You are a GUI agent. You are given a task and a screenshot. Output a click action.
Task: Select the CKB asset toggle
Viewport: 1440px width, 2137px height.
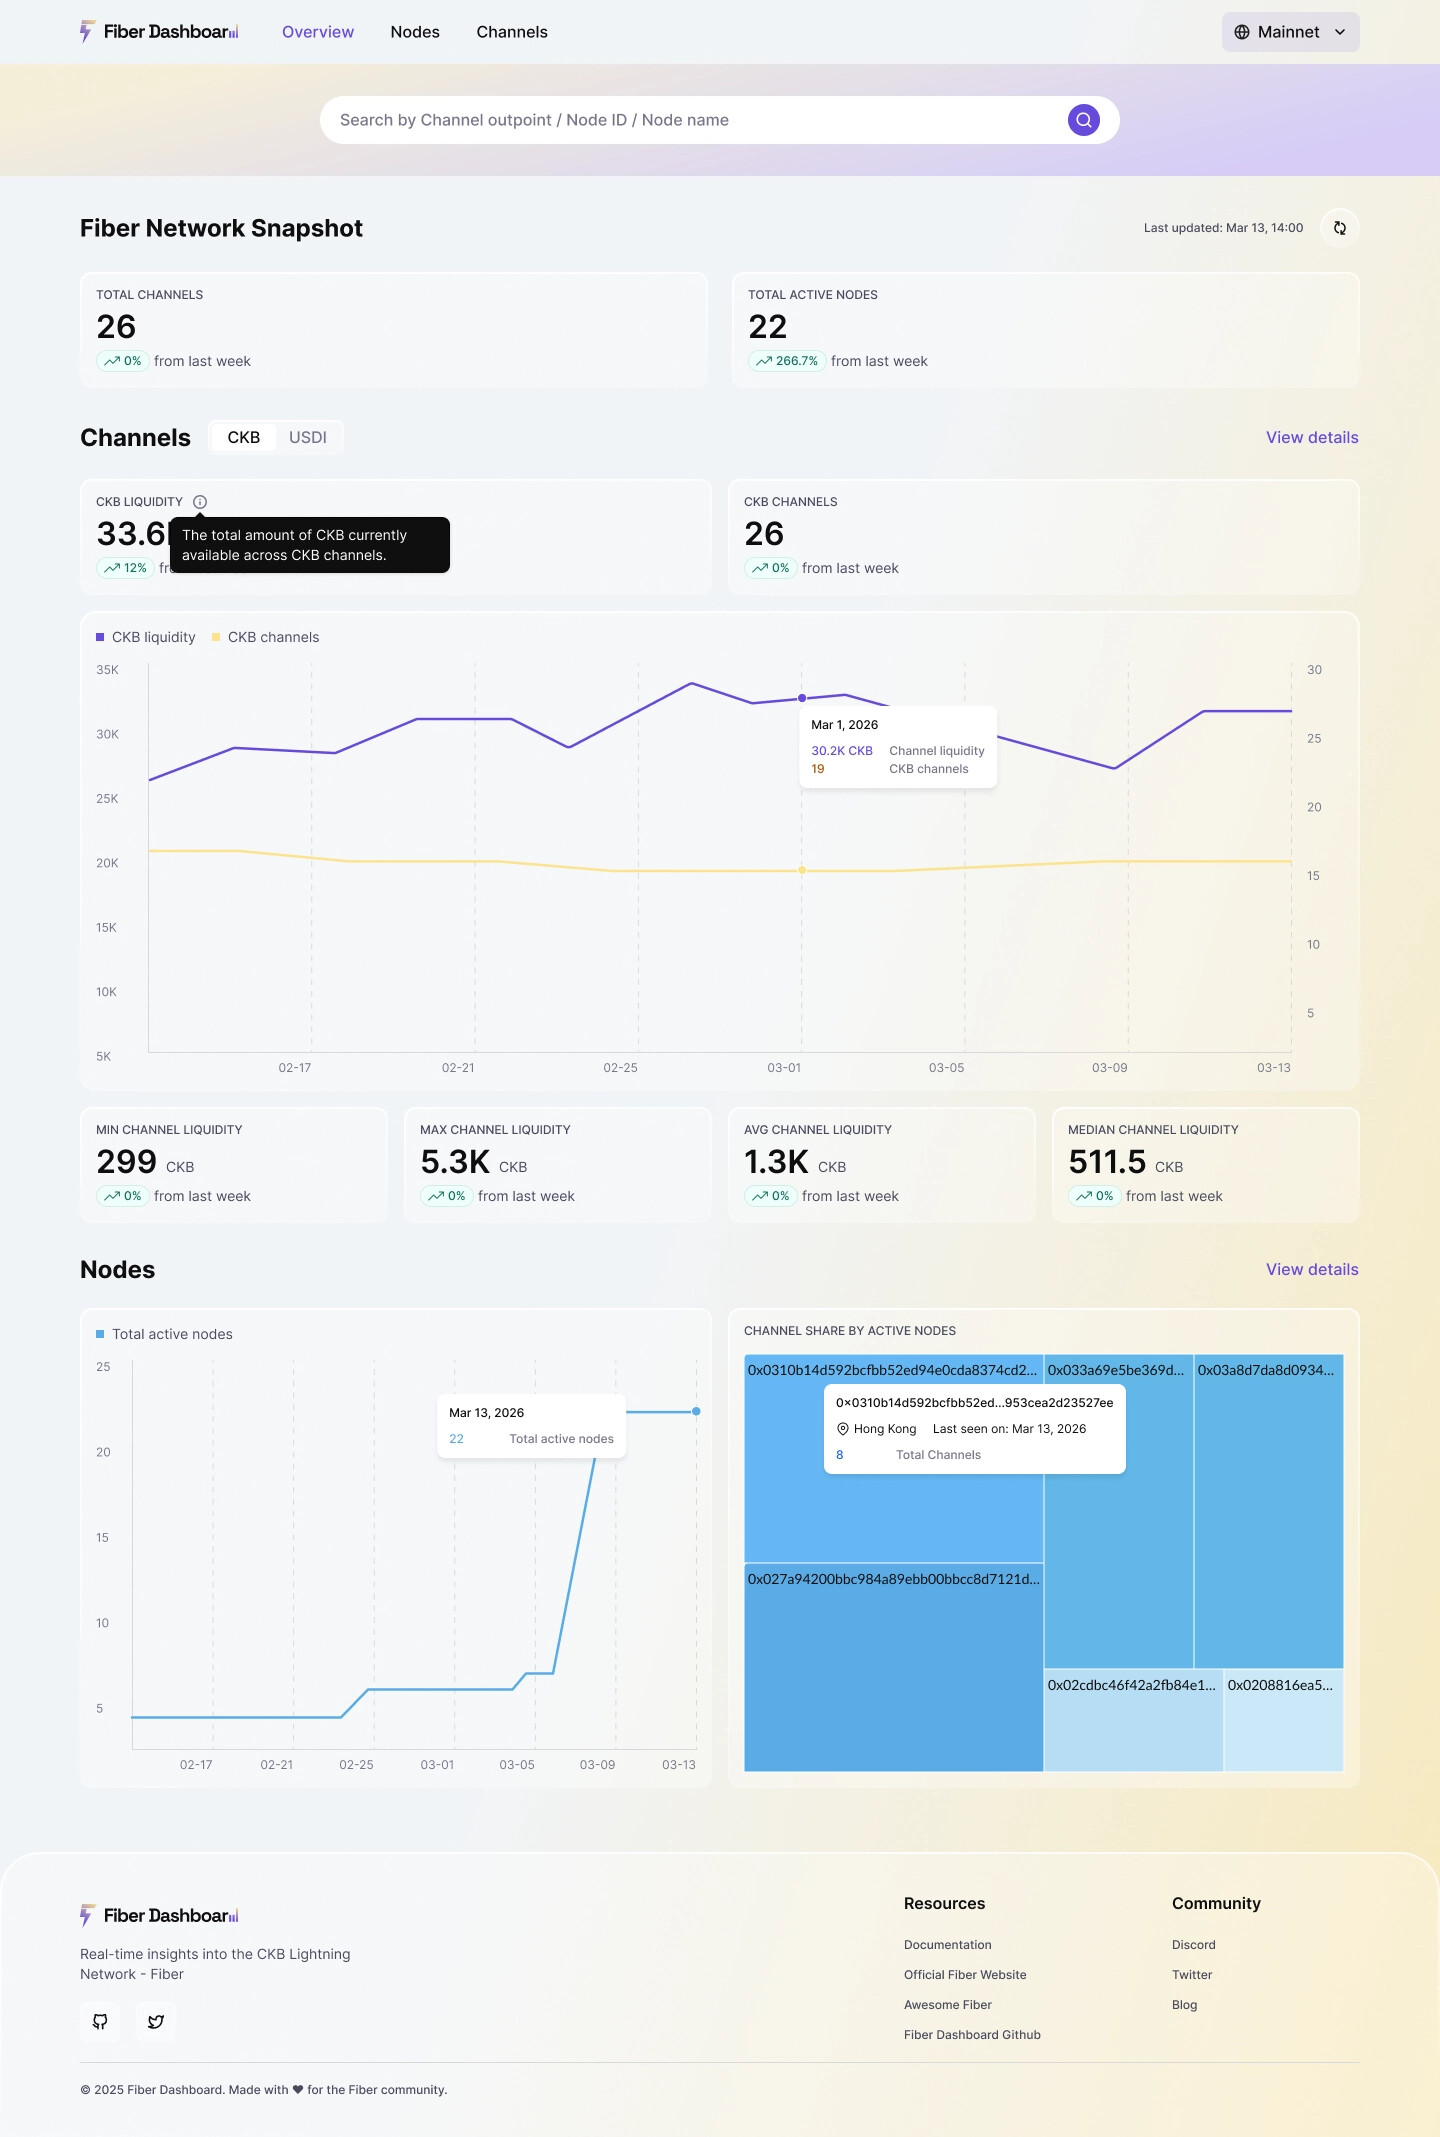[243, 437]
